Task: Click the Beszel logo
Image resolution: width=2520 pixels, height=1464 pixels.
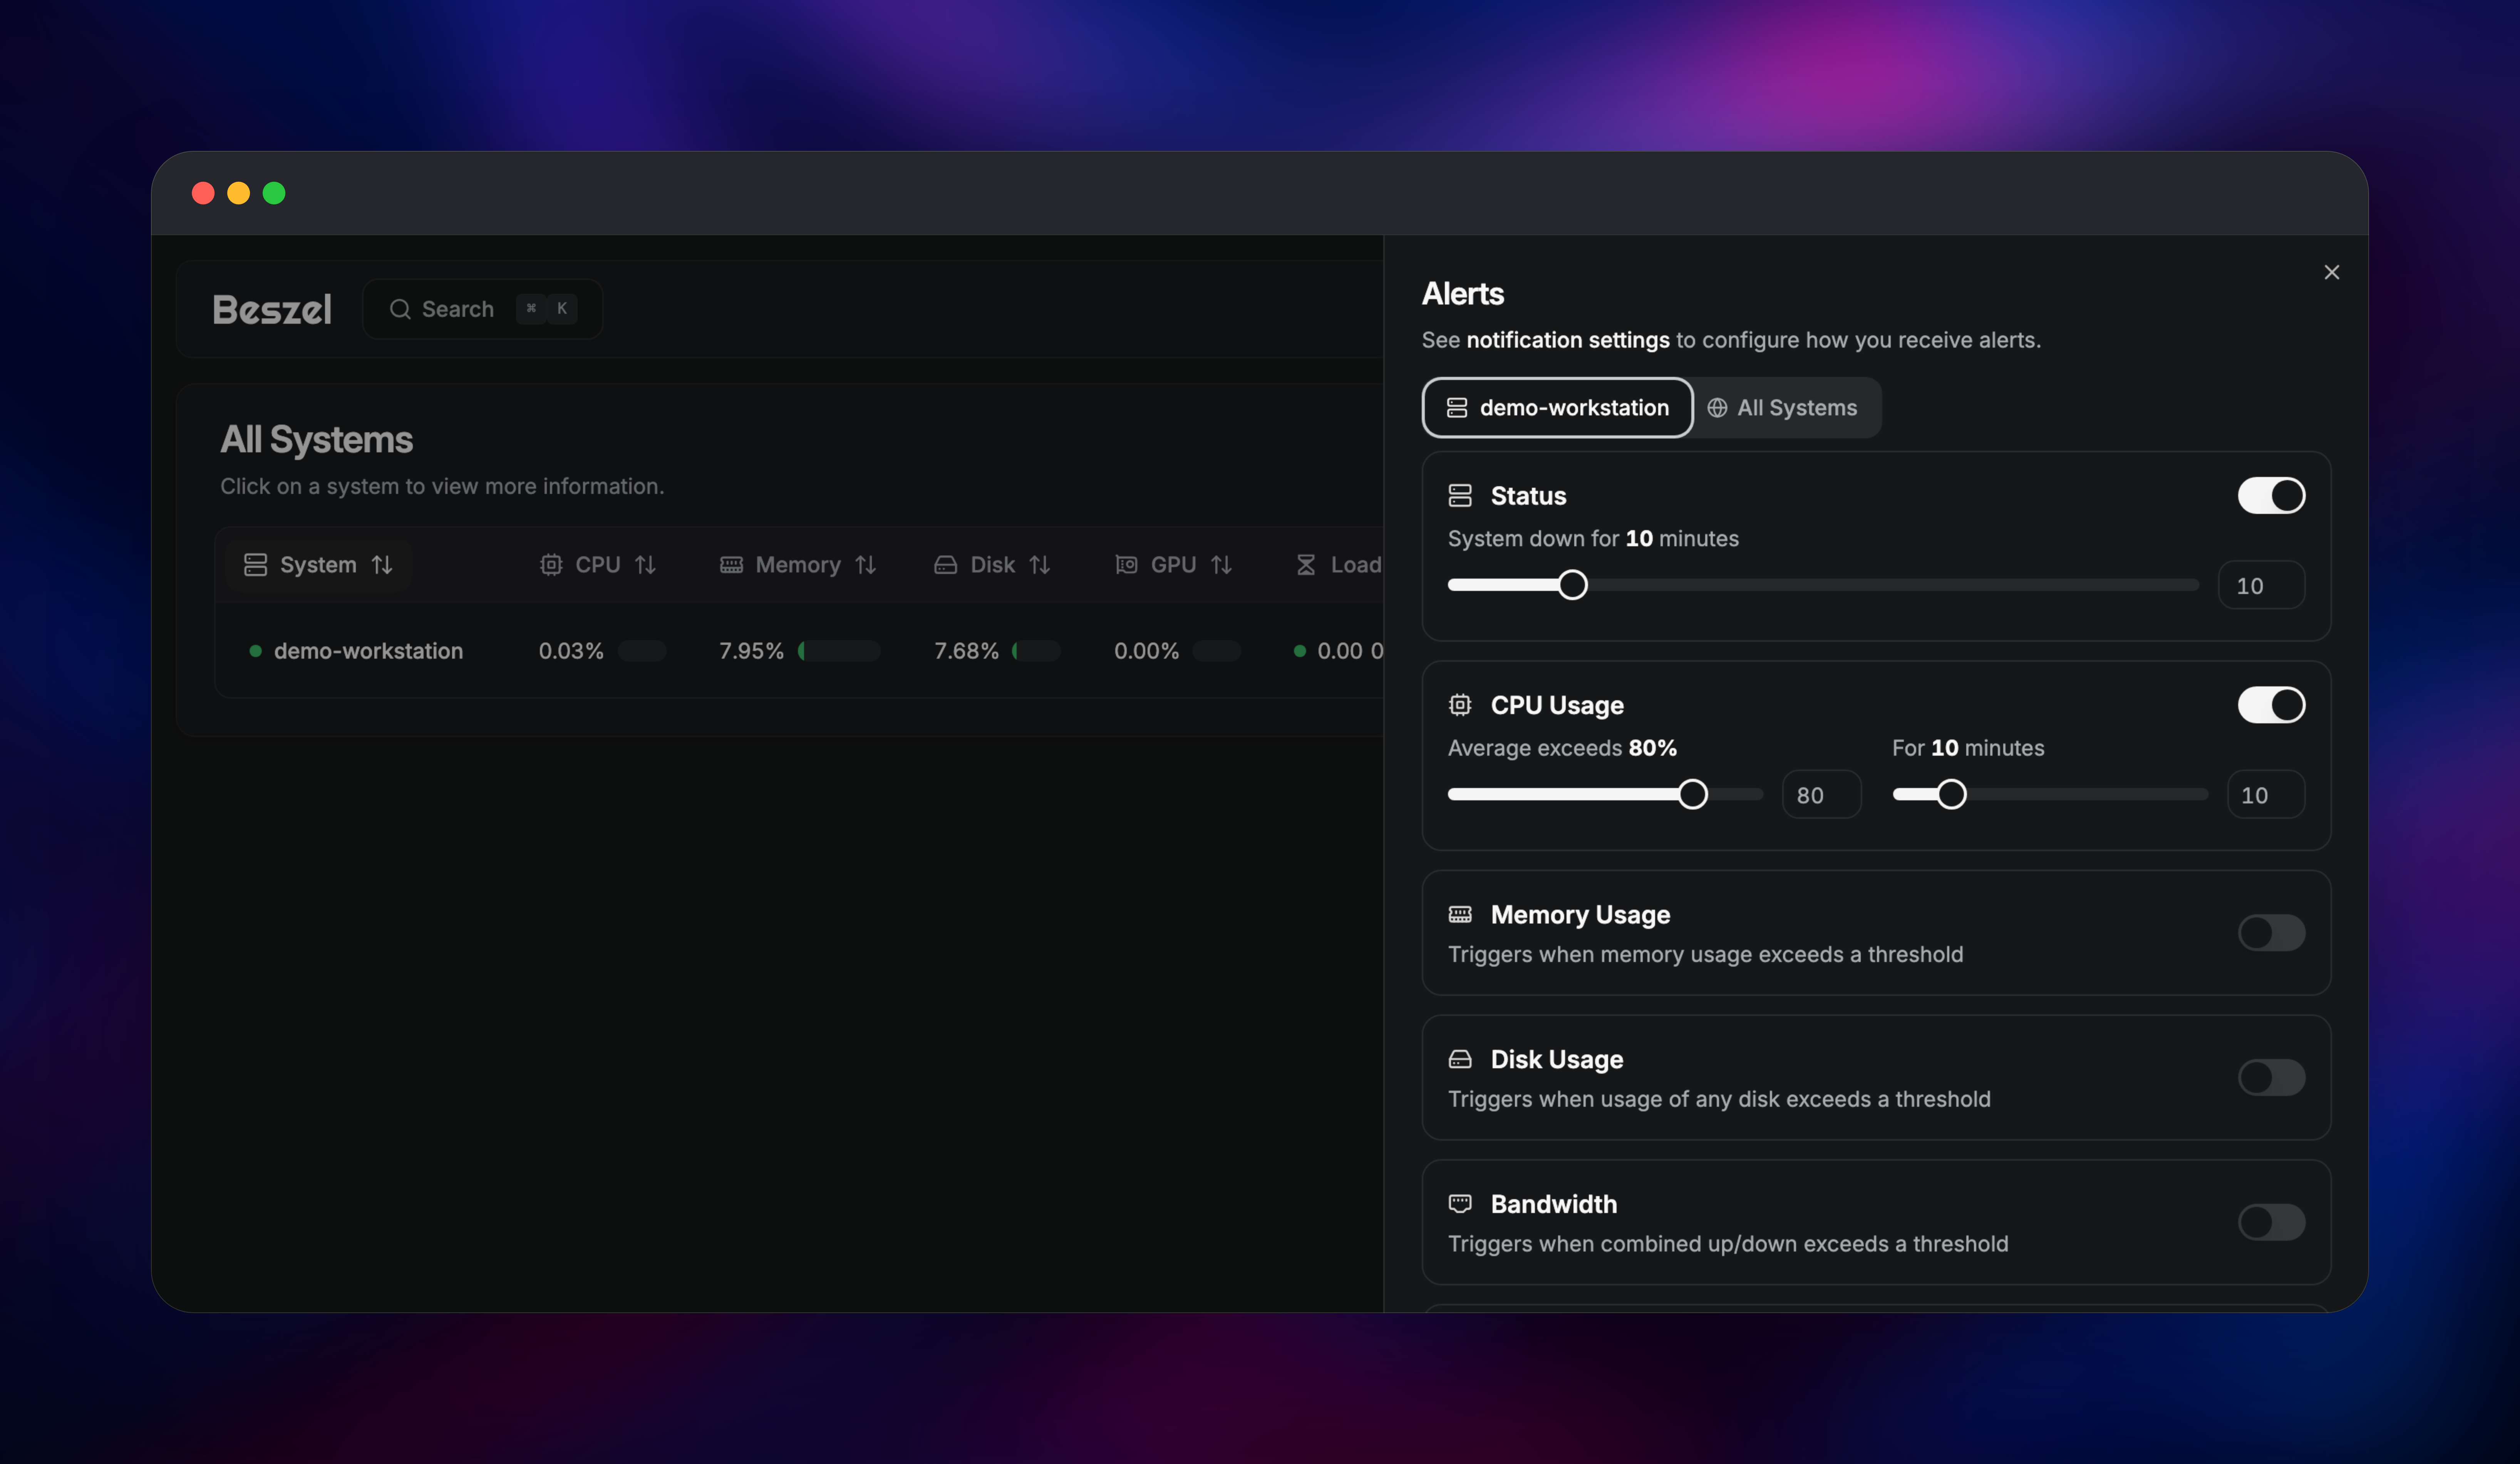Action: tap(272, 309)
